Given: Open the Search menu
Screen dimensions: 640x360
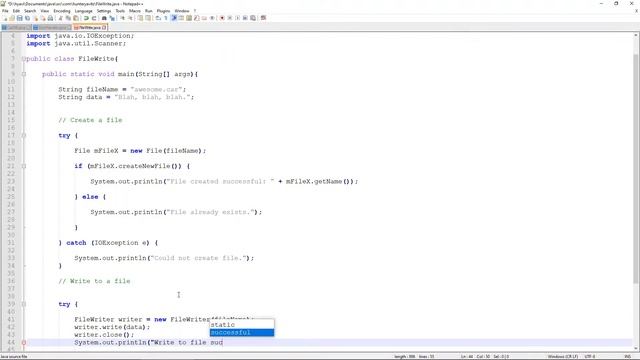Looking at the screenshot, I should click(x=30, y=11).
